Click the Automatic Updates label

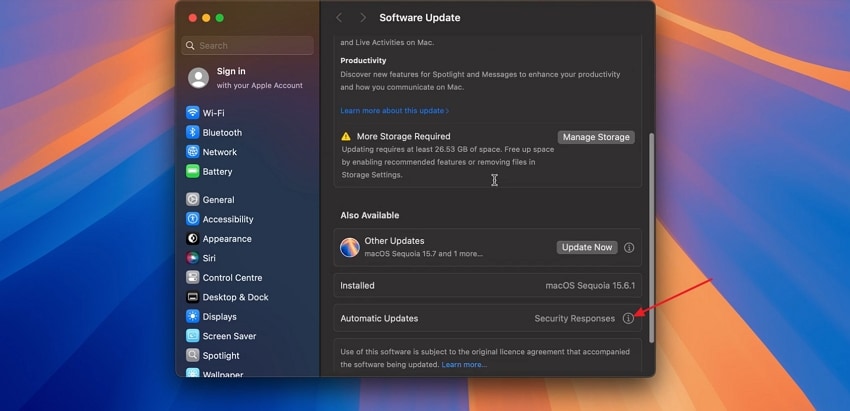pos(379,318)
